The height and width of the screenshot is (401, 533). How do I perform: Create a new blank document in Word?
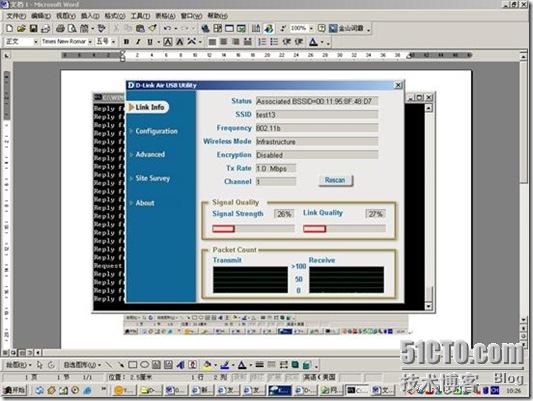coord(10,29)
